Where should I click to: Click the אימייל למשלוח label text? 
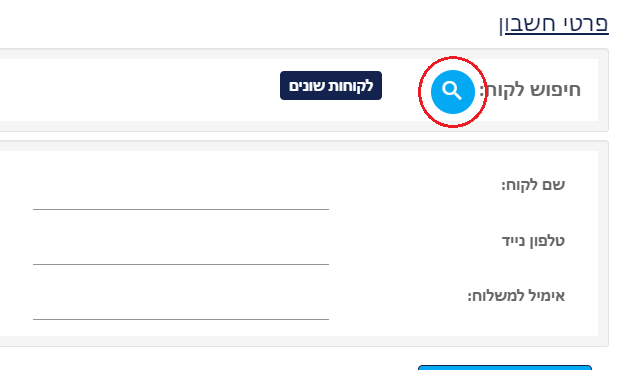(x=516, y=296)
